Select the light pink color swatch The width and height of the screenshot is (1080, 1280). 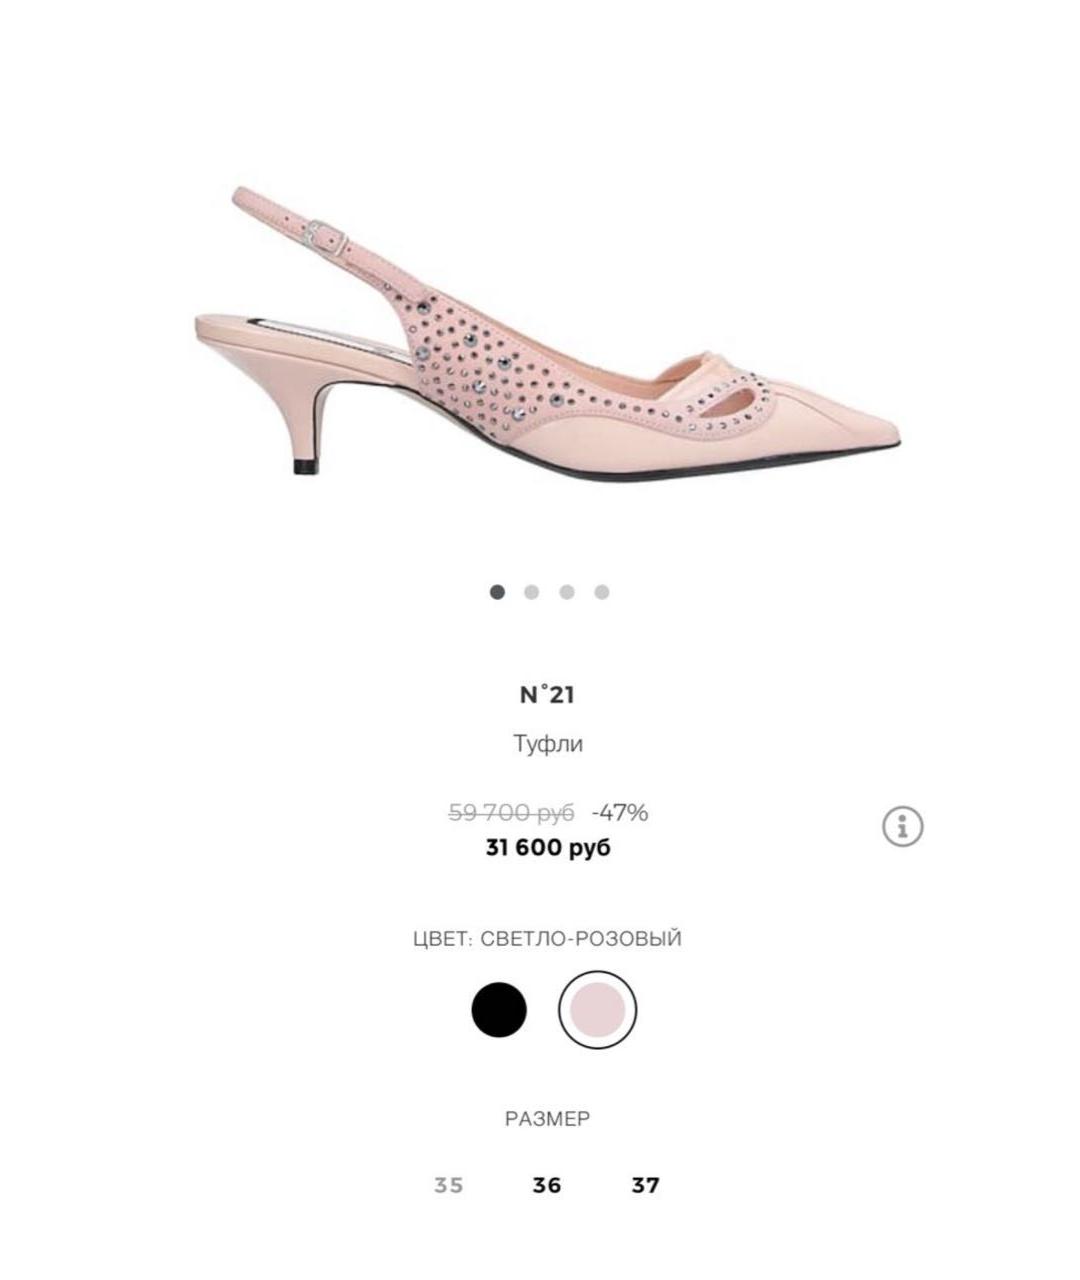pyautogui.click(x=597, y=1009)
